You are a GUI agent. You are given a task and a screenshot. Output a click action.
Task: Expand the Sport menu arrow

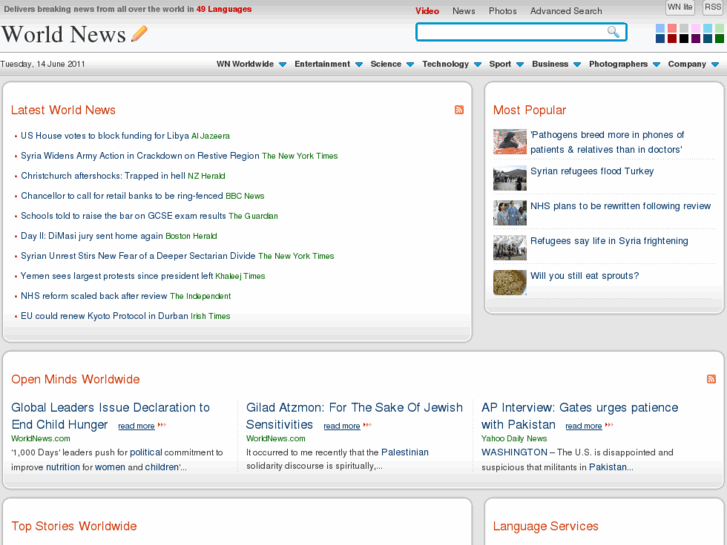pos(520,64)
